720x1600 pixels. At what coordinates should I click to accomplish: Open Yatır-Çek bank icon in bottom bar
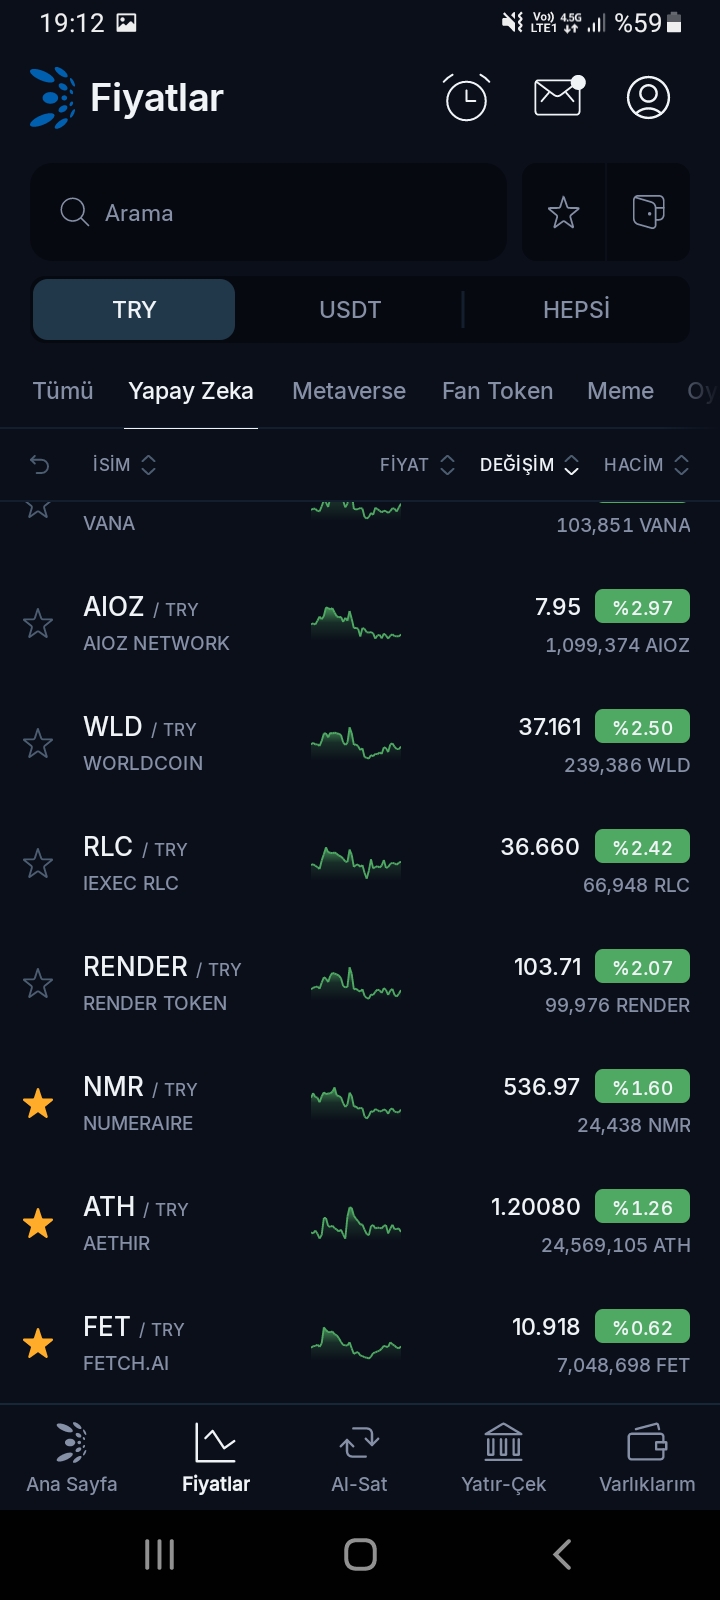[503, 1458]
